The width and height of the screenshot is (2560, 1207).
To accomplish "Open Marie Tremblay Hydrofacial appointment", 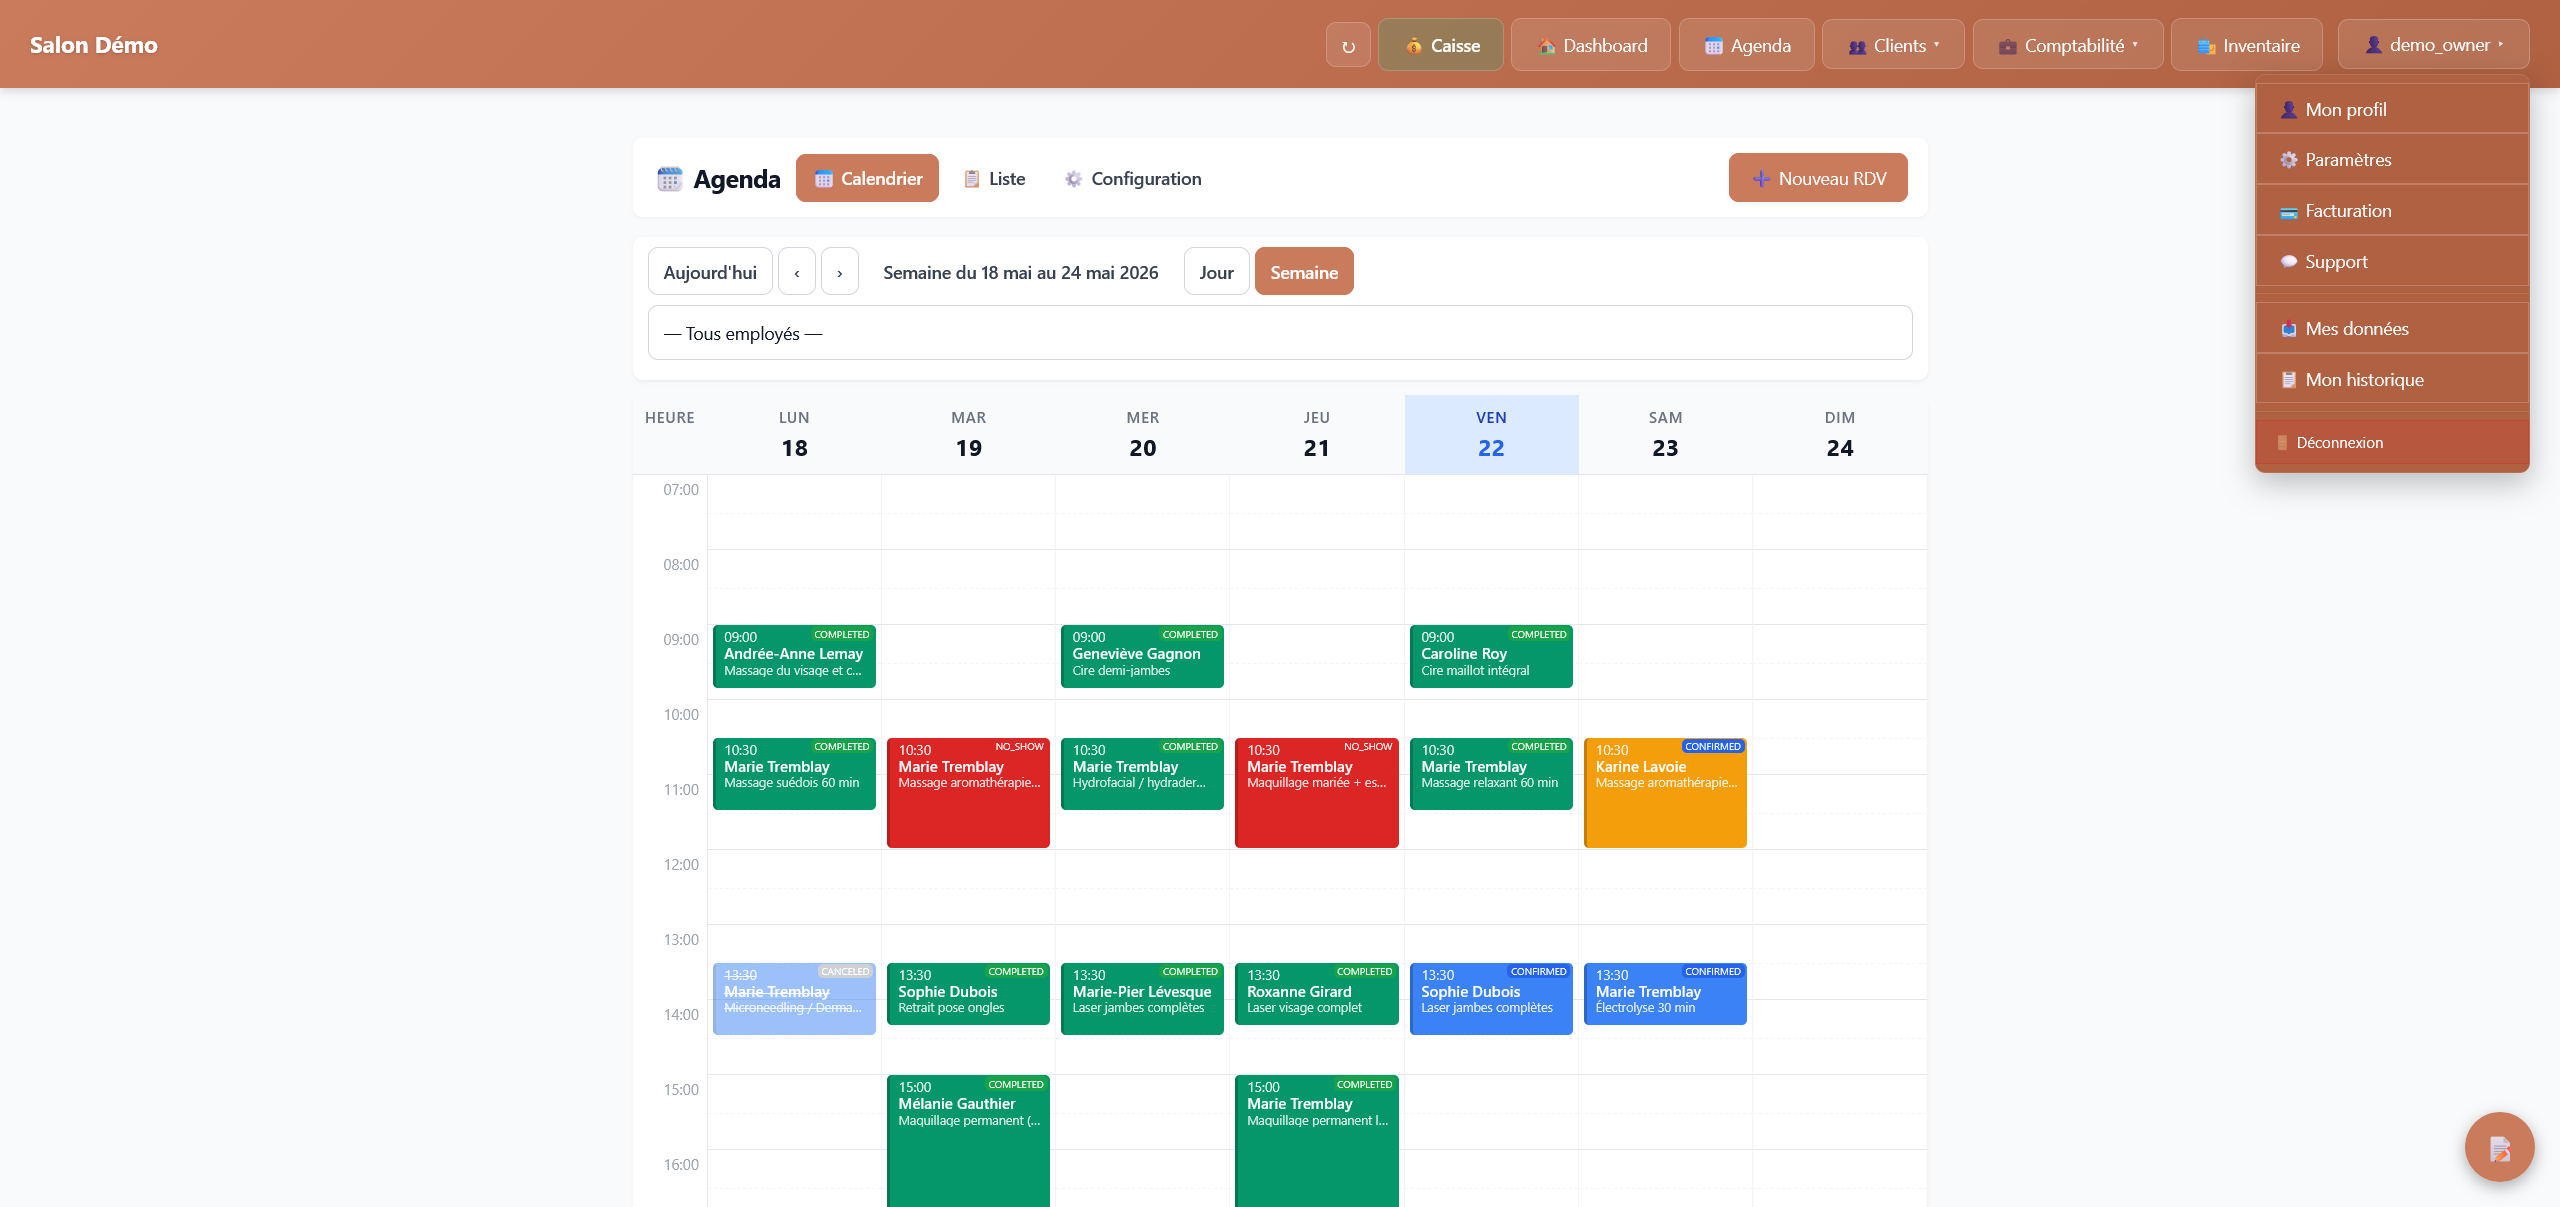I will (x=1142, y=773).
